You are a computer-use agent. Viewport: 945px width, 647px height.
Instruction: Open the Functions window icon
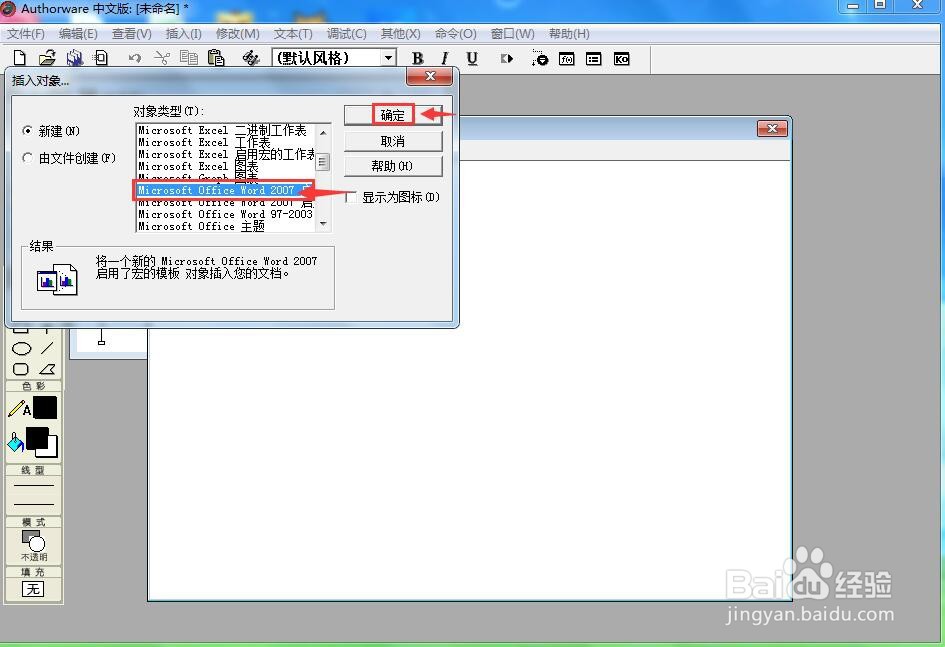(567, 58)
